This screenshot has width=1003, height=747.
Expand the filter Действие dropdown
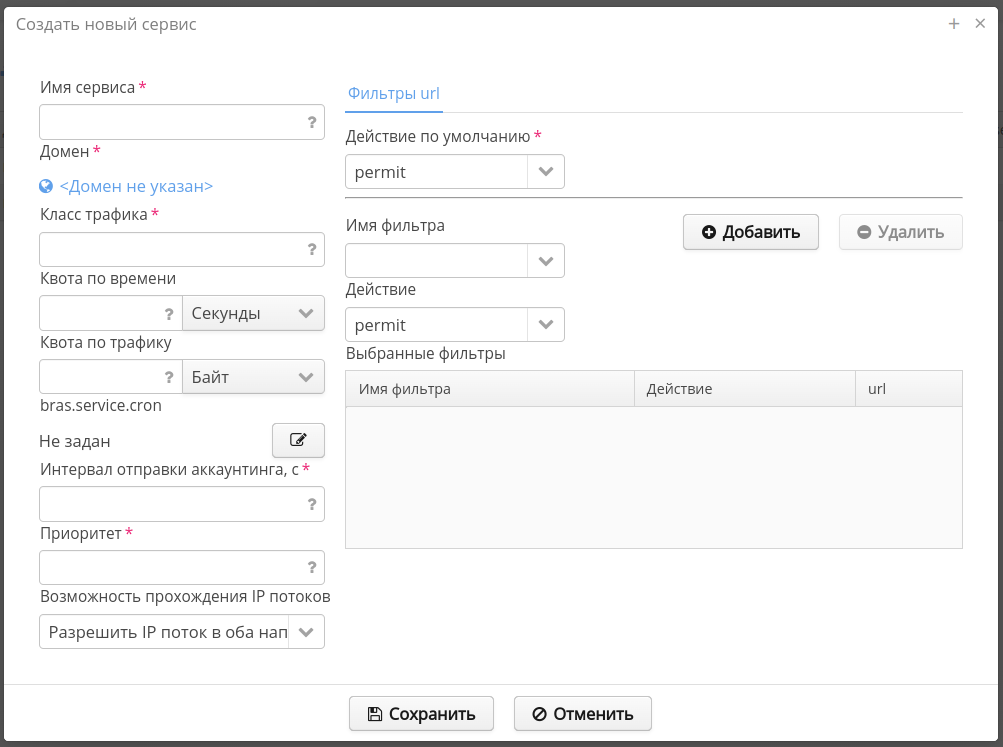coord(545,325)
